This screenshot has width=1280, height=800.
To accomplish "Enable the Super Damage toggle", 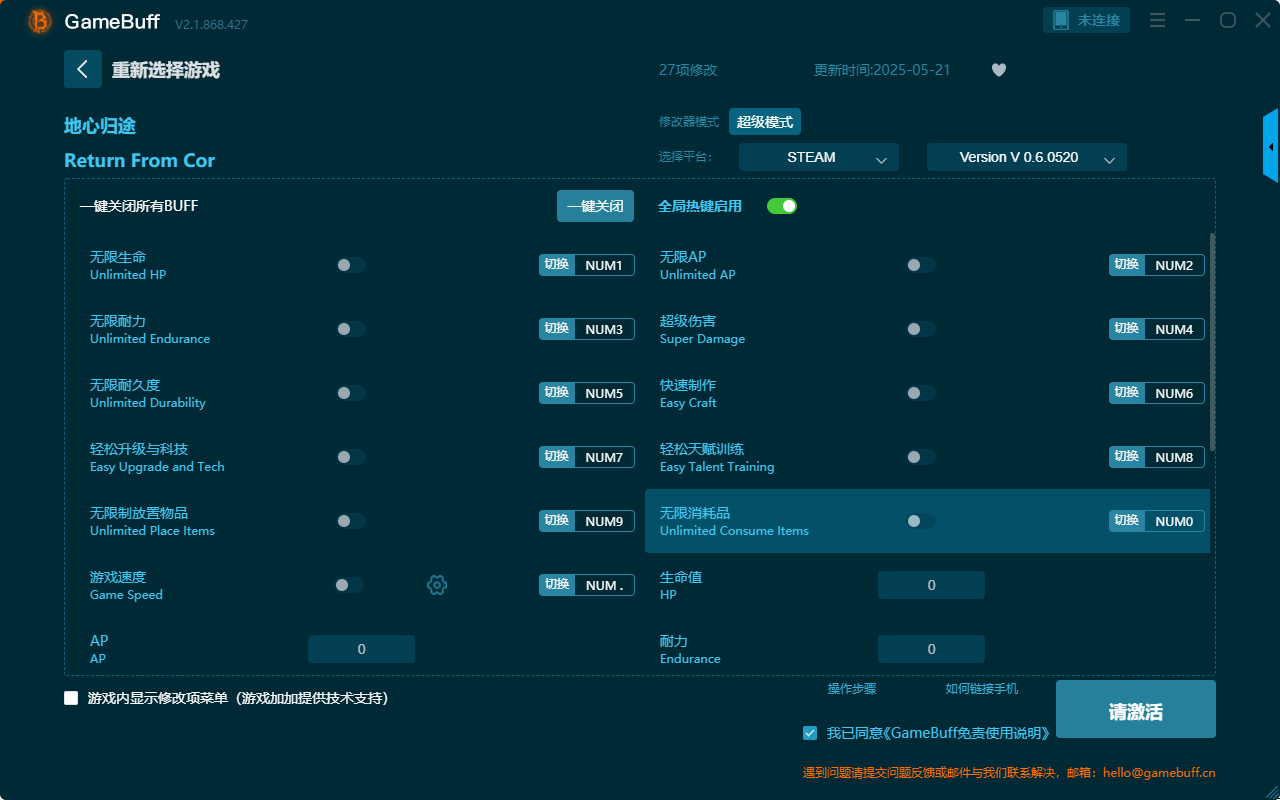I will (x=921, y=328).
